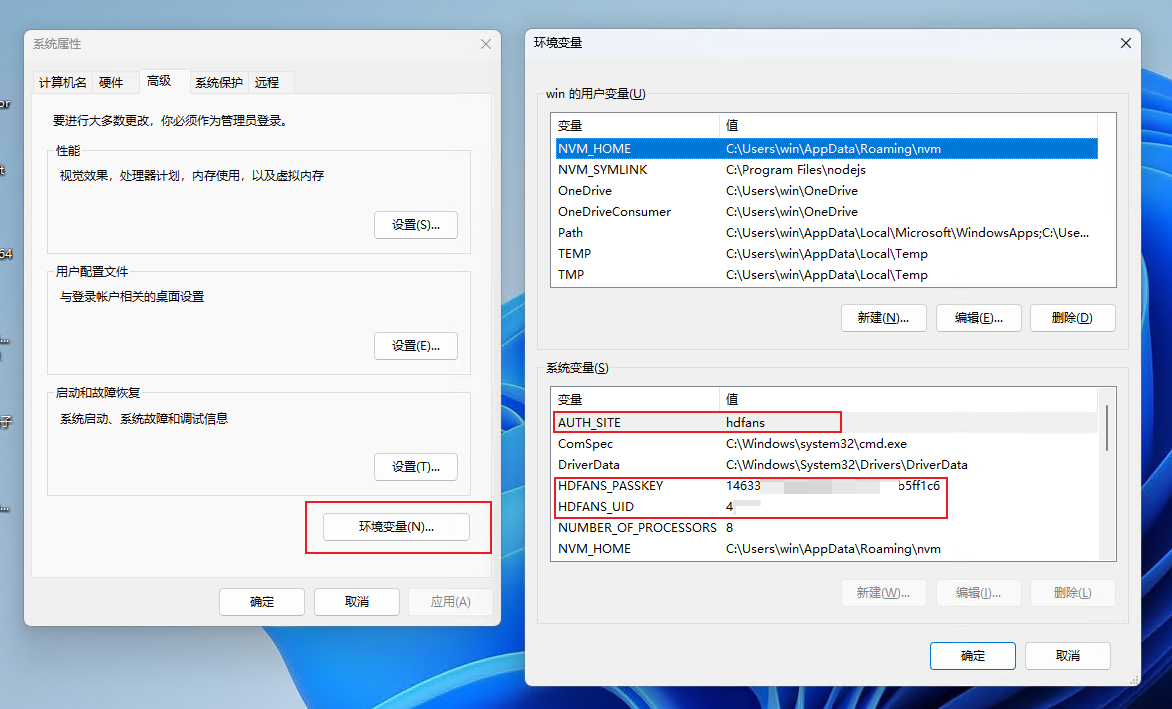Open the 硬件 tab
1172x709 pixels.
111,83
